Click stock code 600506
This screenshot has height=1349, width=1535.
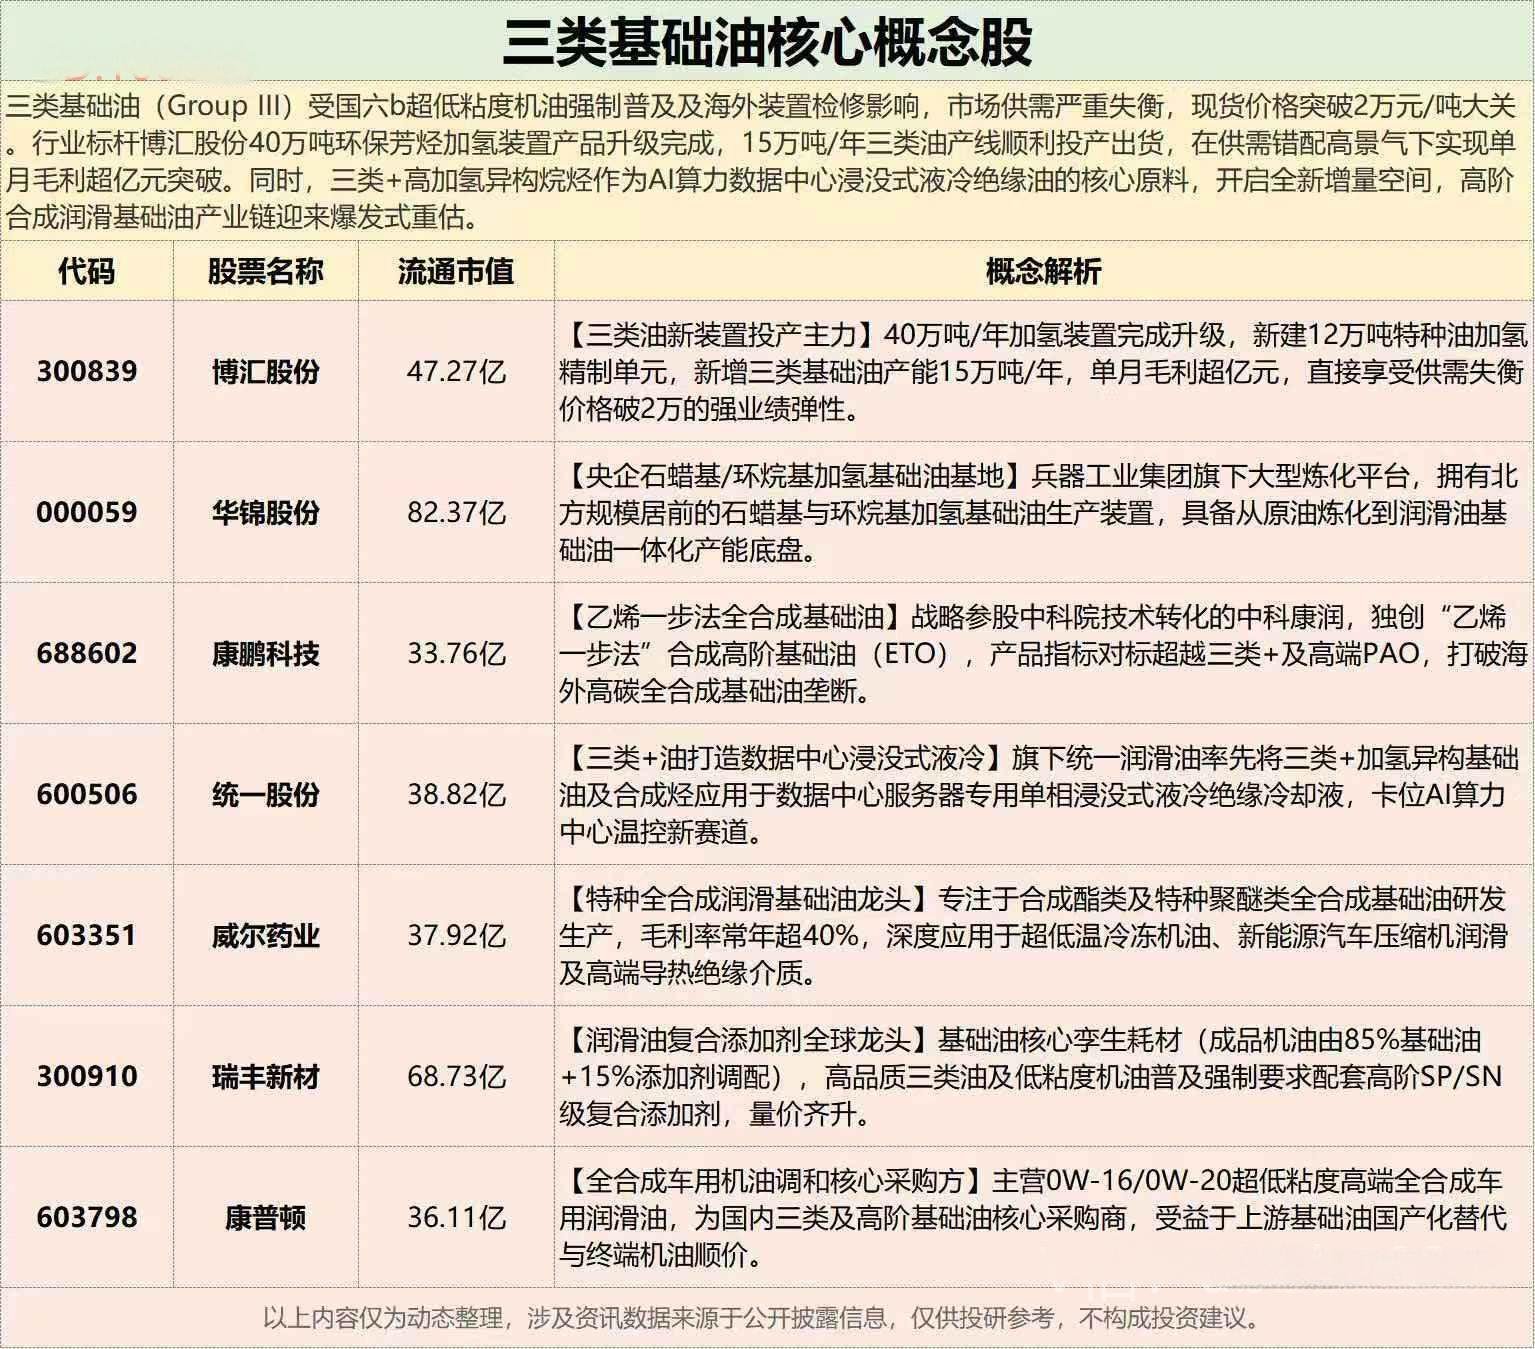pos(86,794)
